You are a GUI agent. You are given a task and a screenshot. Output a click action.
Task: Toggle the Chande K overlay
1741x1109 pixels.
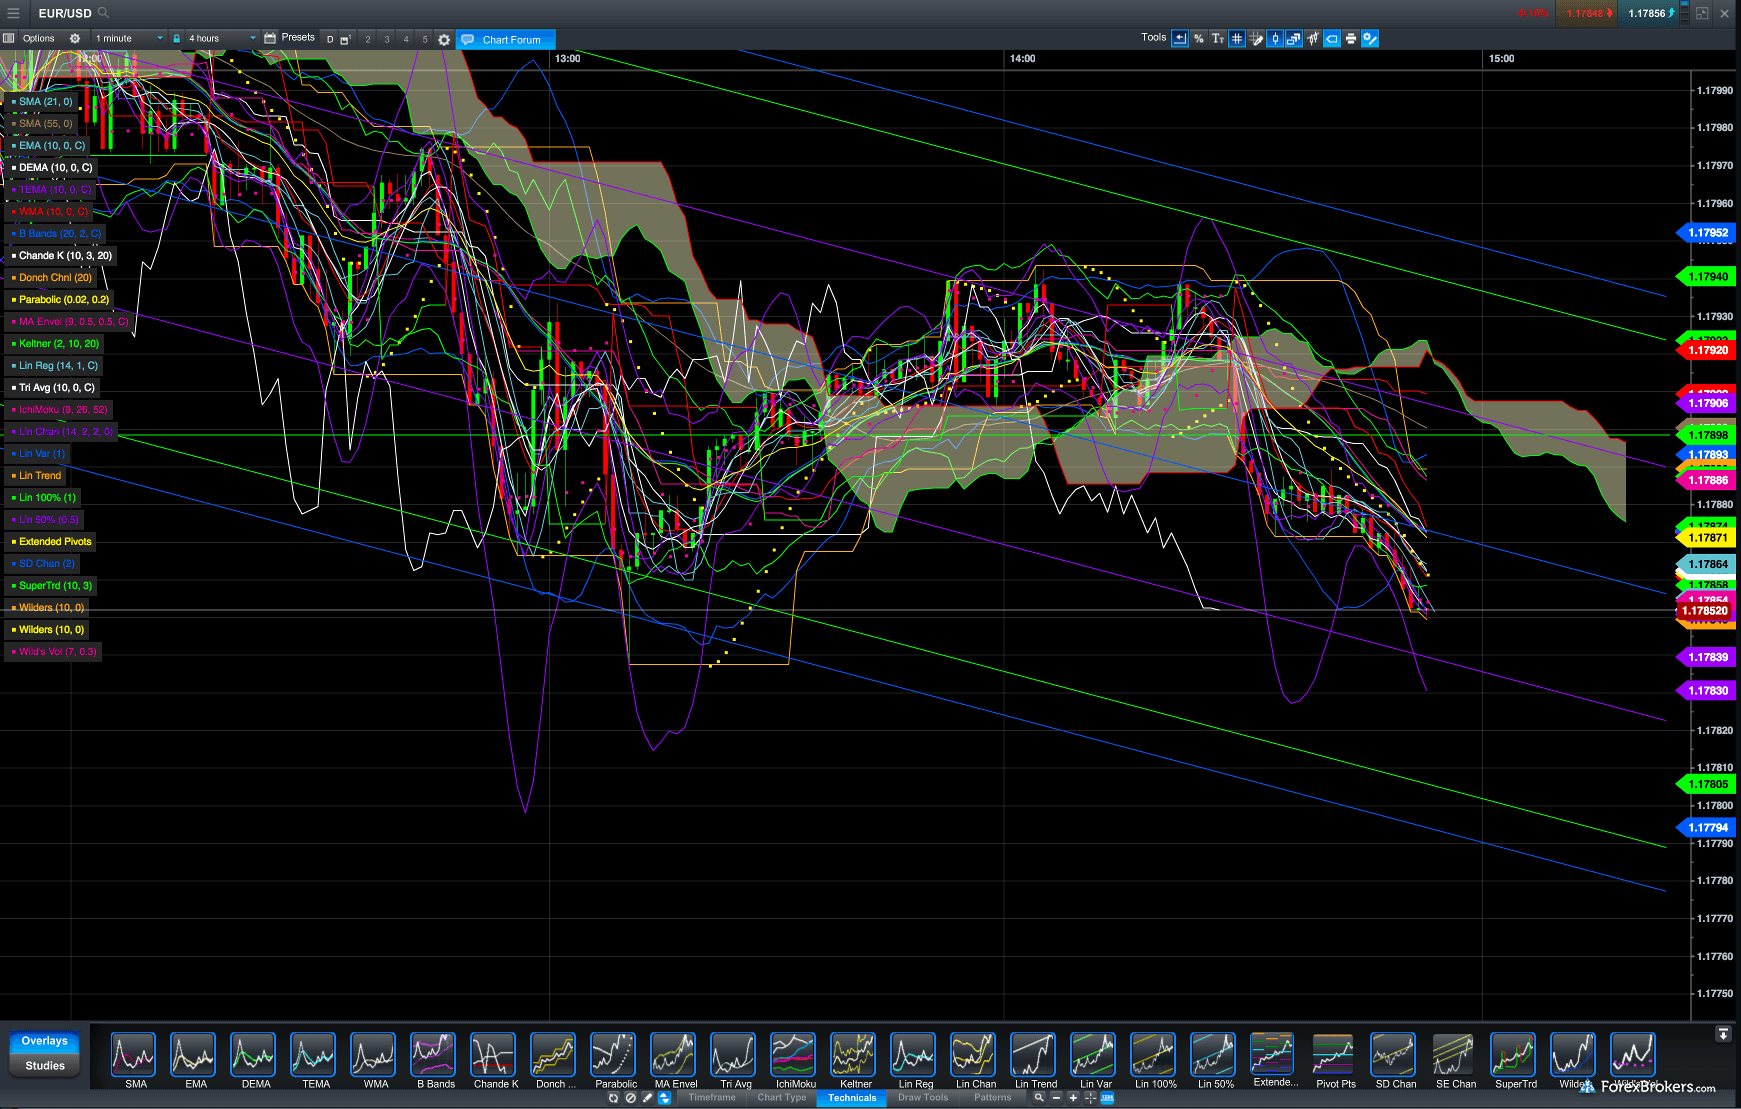pos(493,1055)
